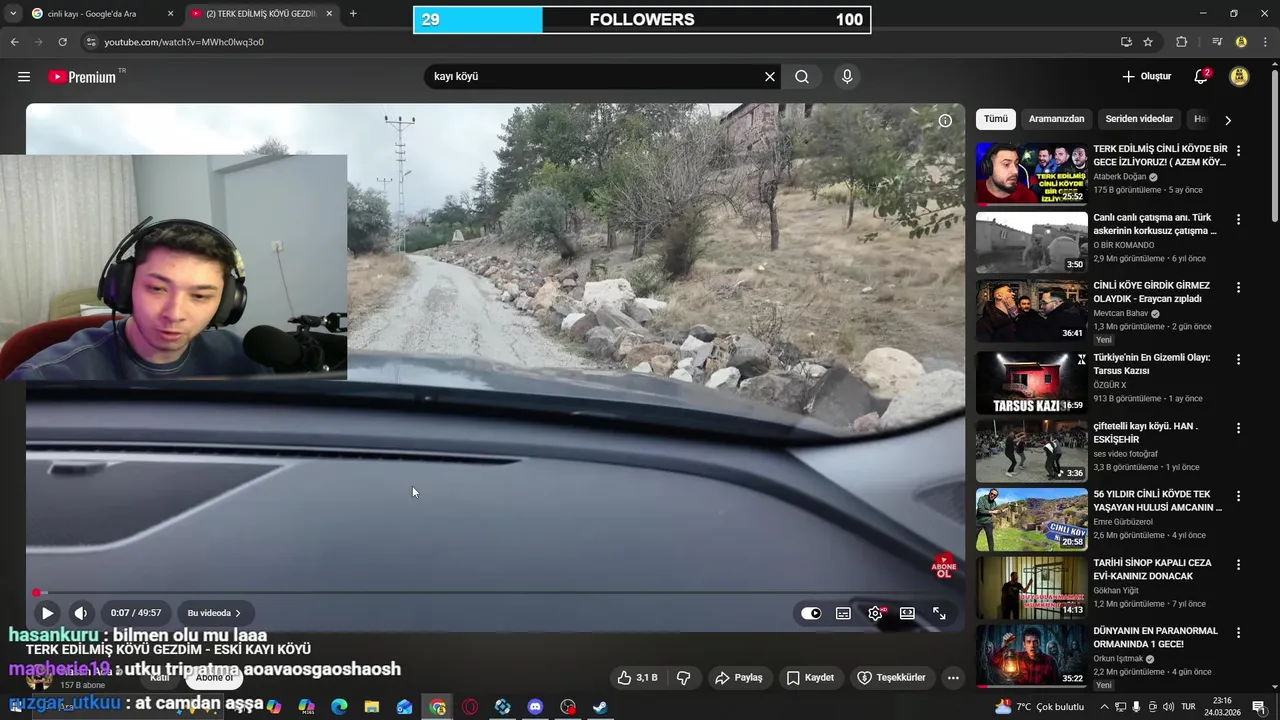
Task: Open Mevtcan Bahav channel link
Action: pyautogui.click(x=1120, y=313)
